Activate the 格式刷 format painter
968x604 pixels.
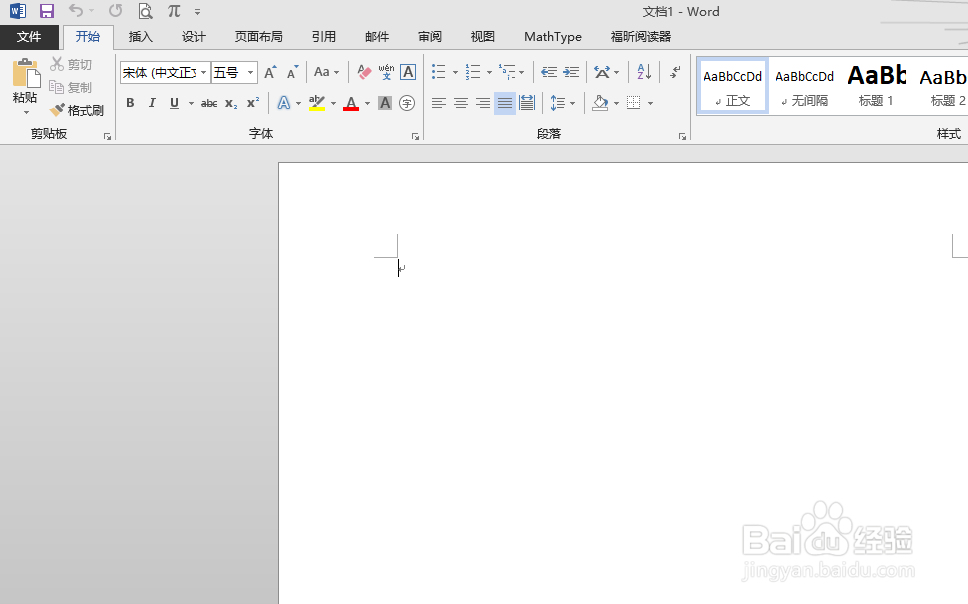(x=77, y=110)
